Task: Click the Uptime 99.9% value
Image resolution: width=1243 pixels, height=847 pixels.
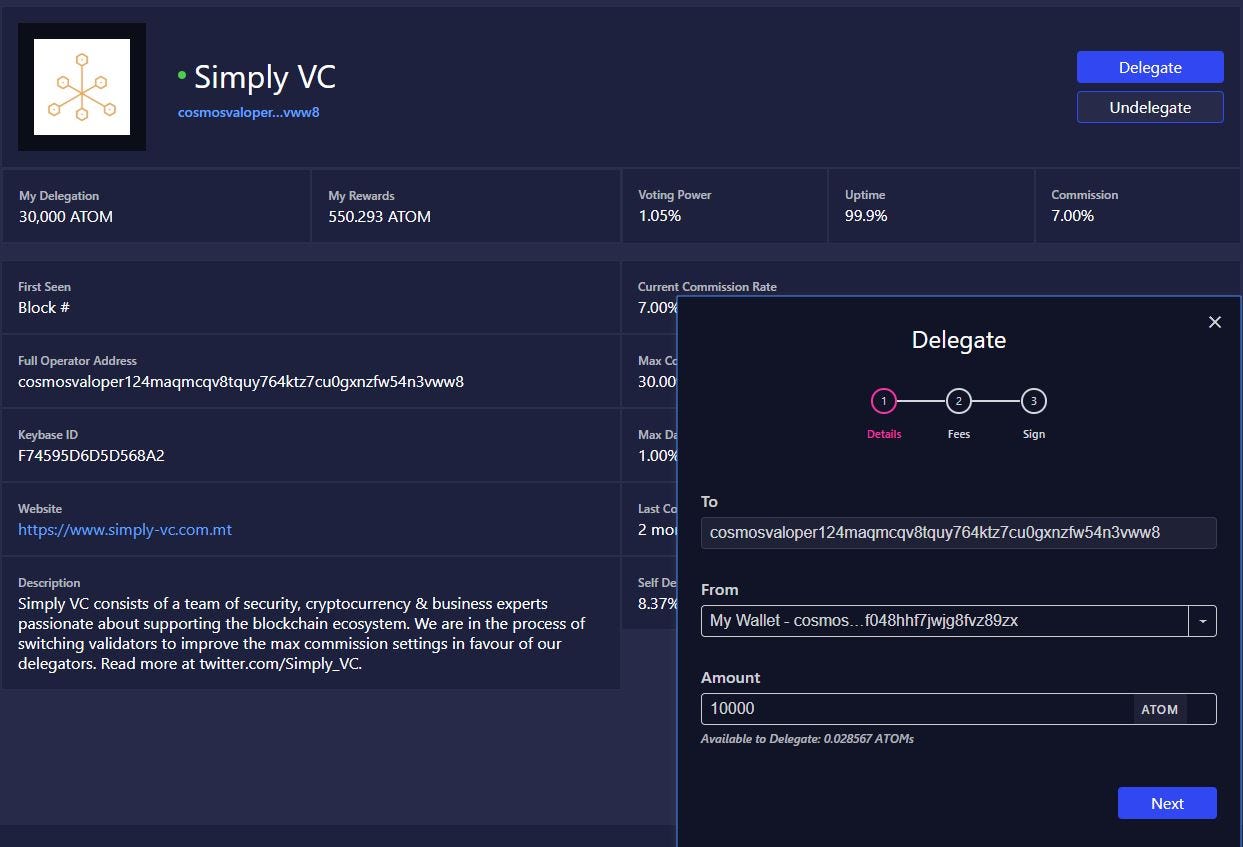Action: pyautogui.click(x=866, y=215)
